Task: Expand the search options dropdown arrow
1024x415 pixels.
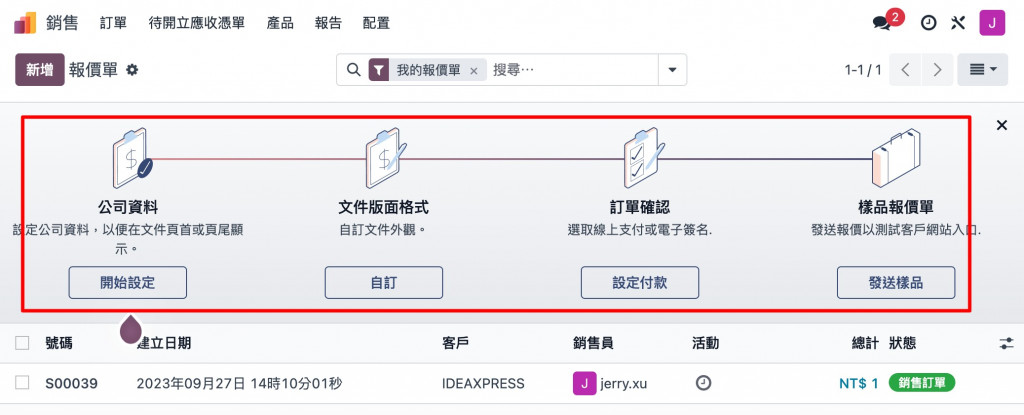Action: (x=673, y=70)
